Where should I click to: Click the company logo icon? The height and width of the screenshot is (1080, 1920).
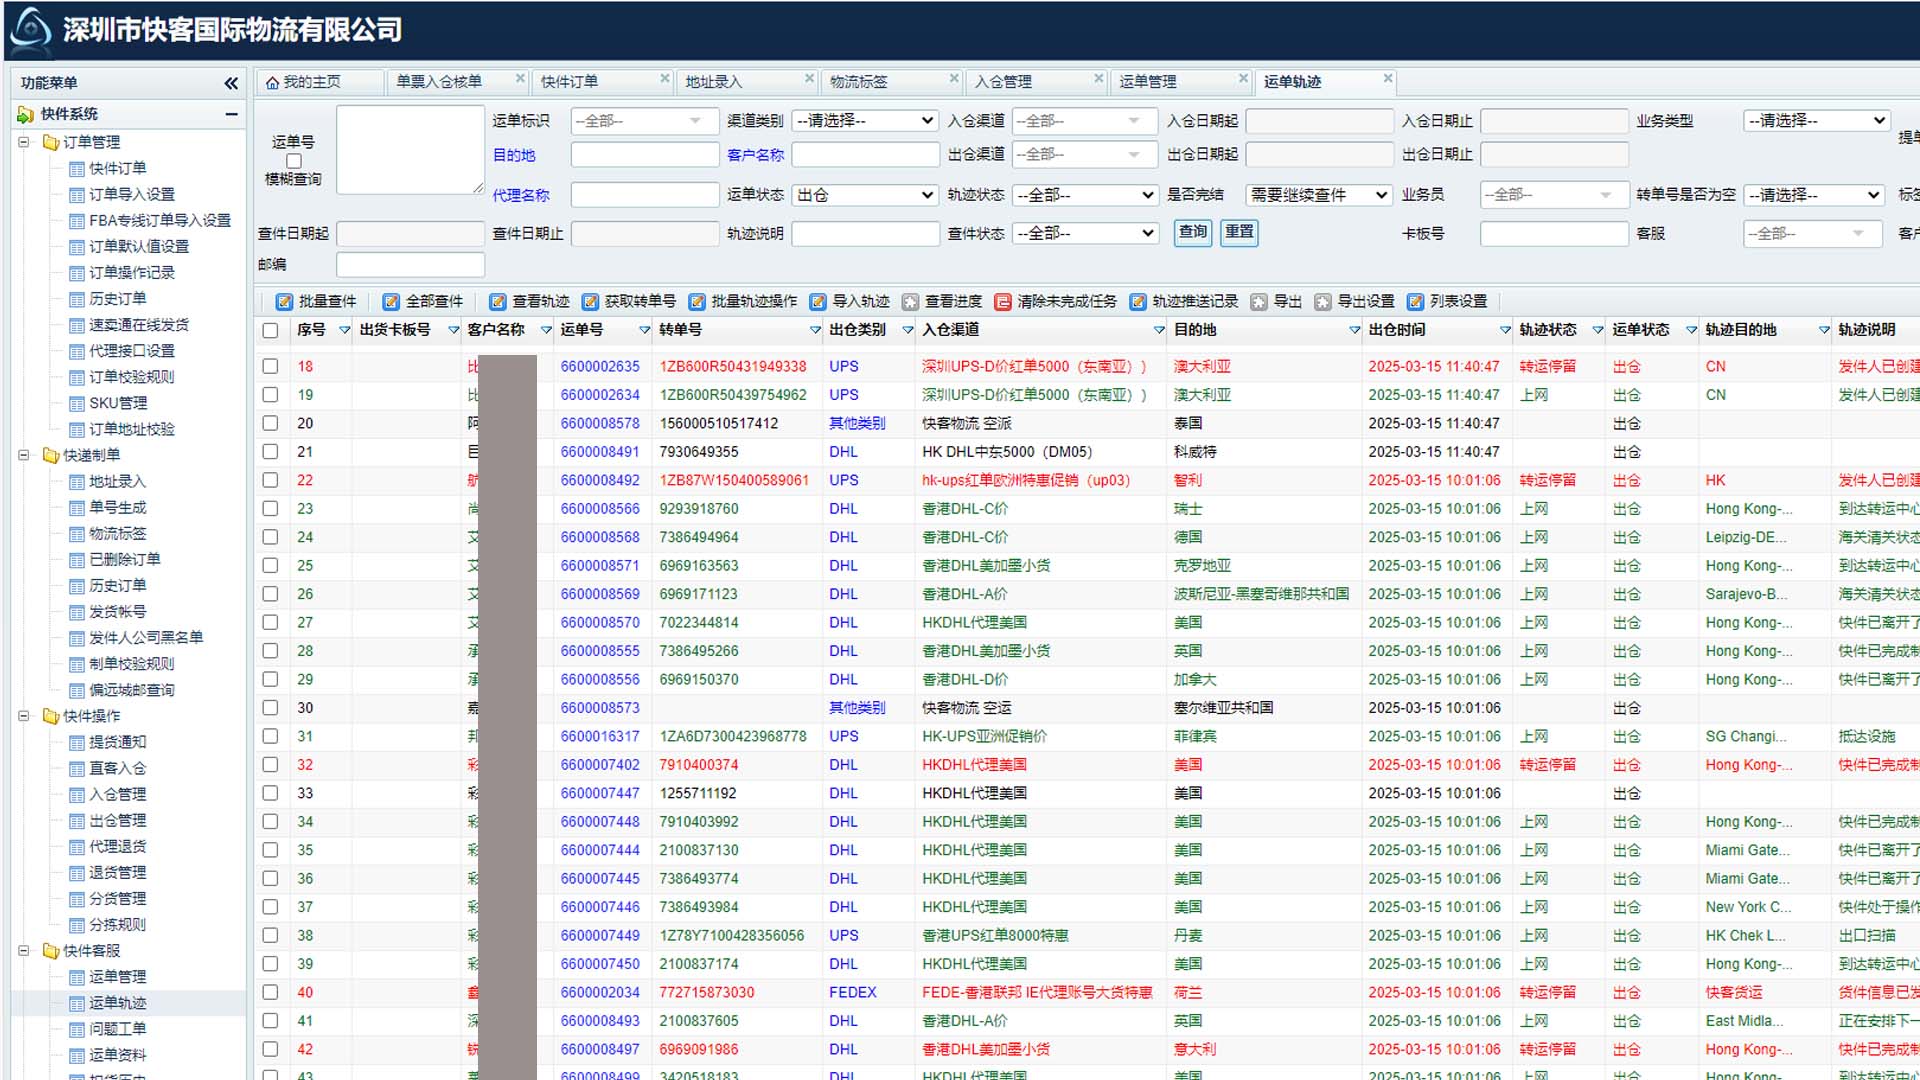[30, 30]
